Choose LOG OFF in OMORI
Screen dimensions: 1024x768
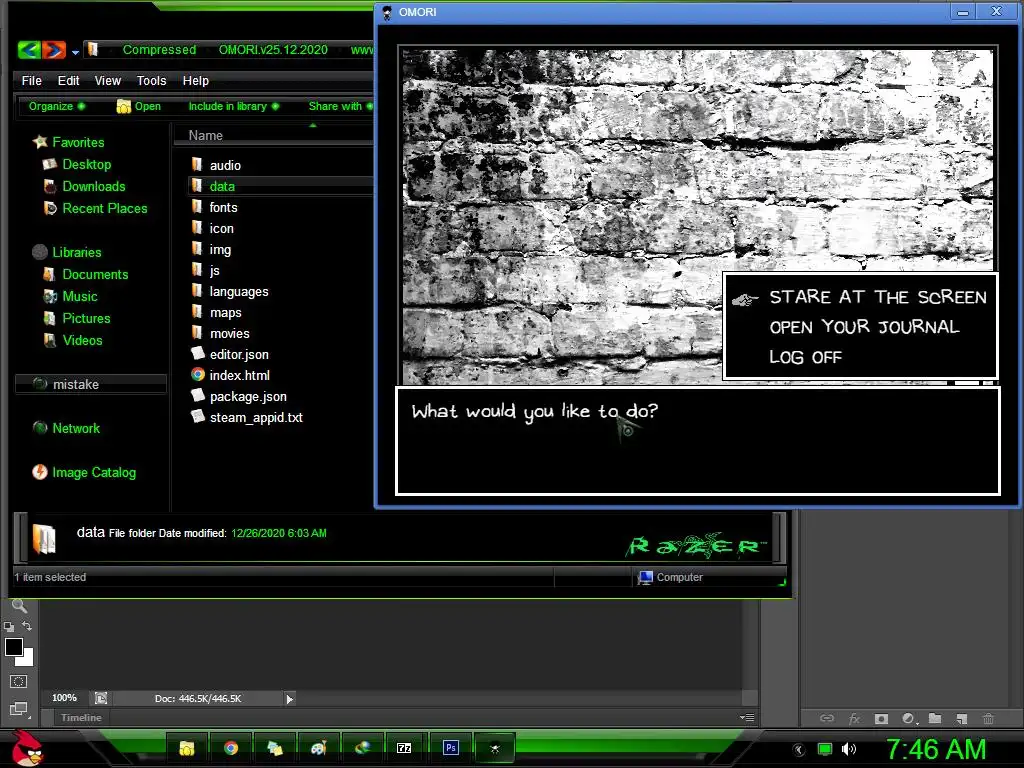click(x=805, y=357)
